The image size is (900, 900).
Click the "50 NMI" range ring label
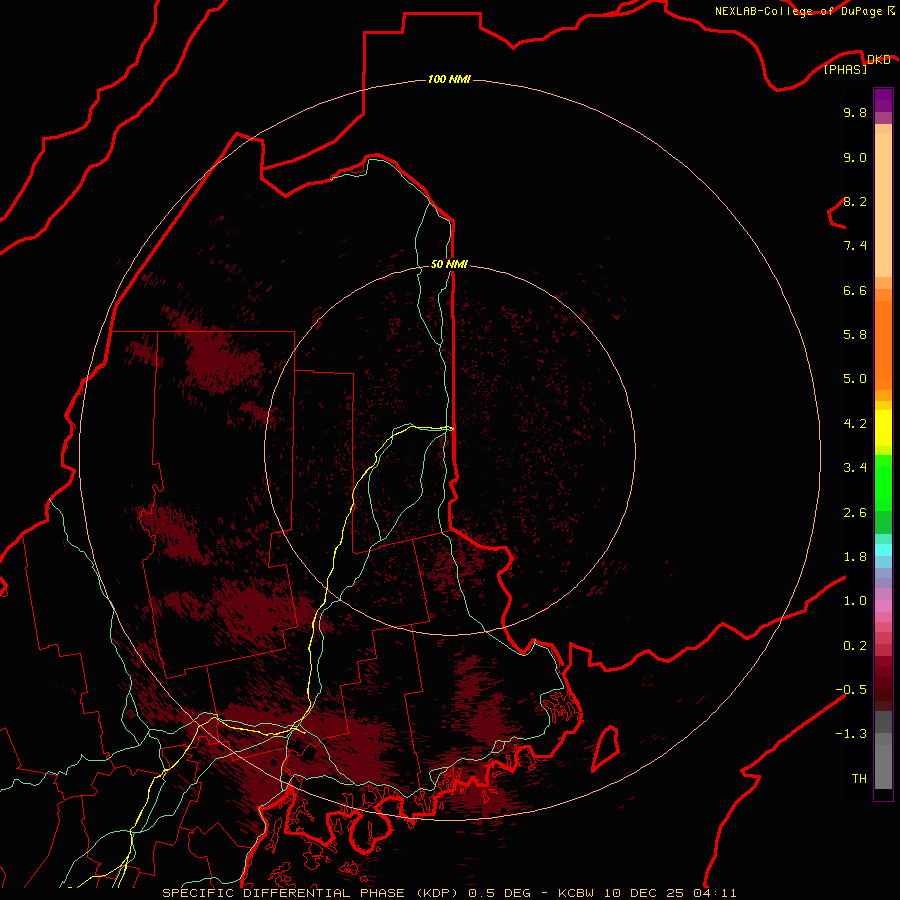pos(449,264)
